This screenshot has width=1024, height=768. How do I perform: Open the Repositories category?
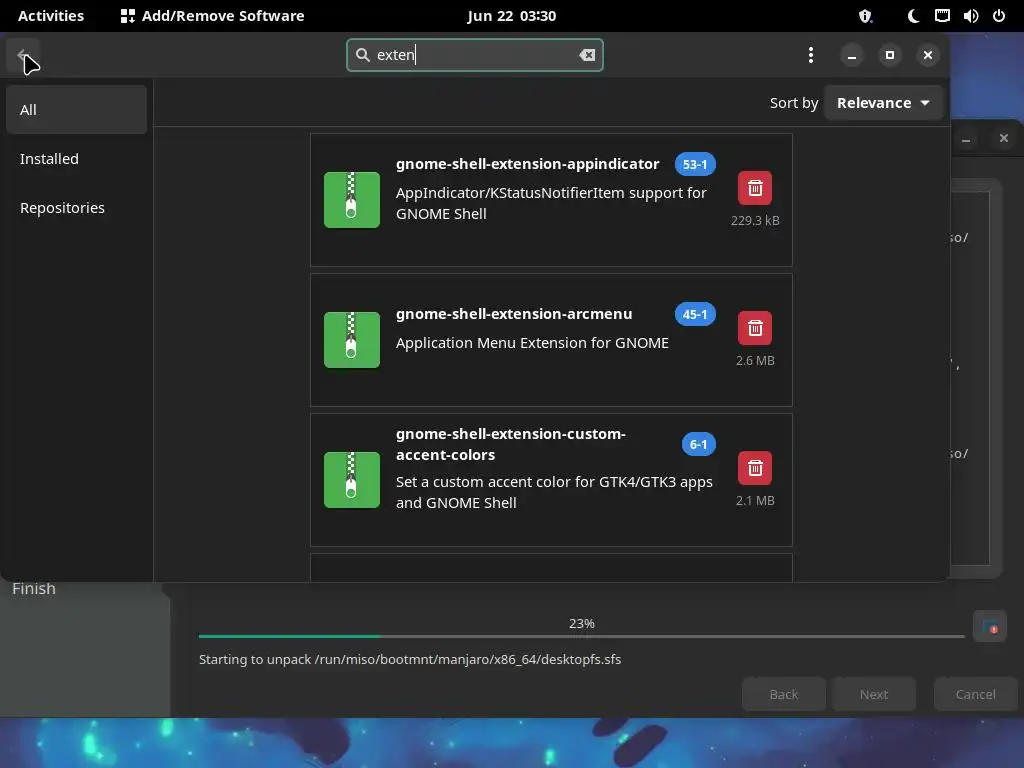coord(76,208)
